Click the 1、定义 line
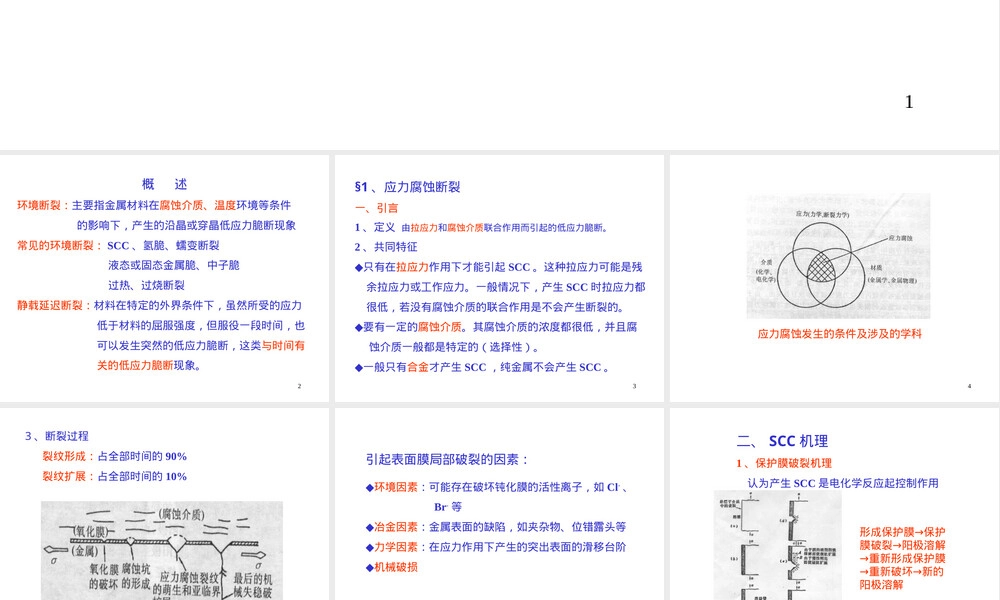Viewport: 1000px width, 600px height. 482,228
